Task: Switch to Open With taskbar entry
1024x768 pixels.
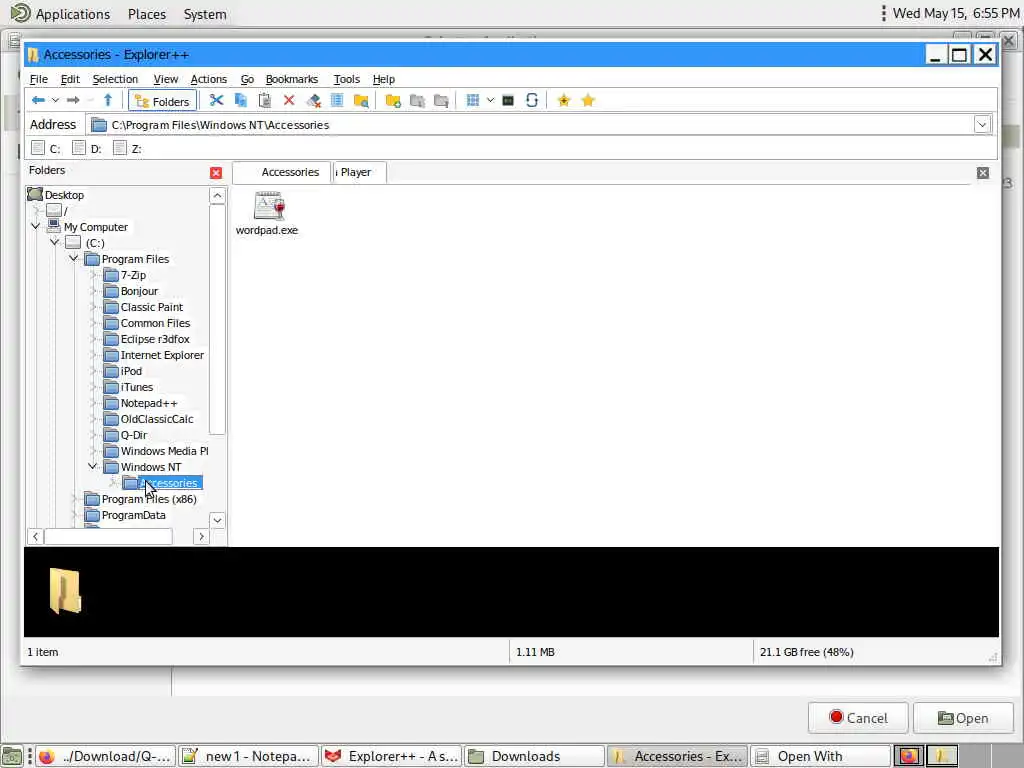Action: 820,756
